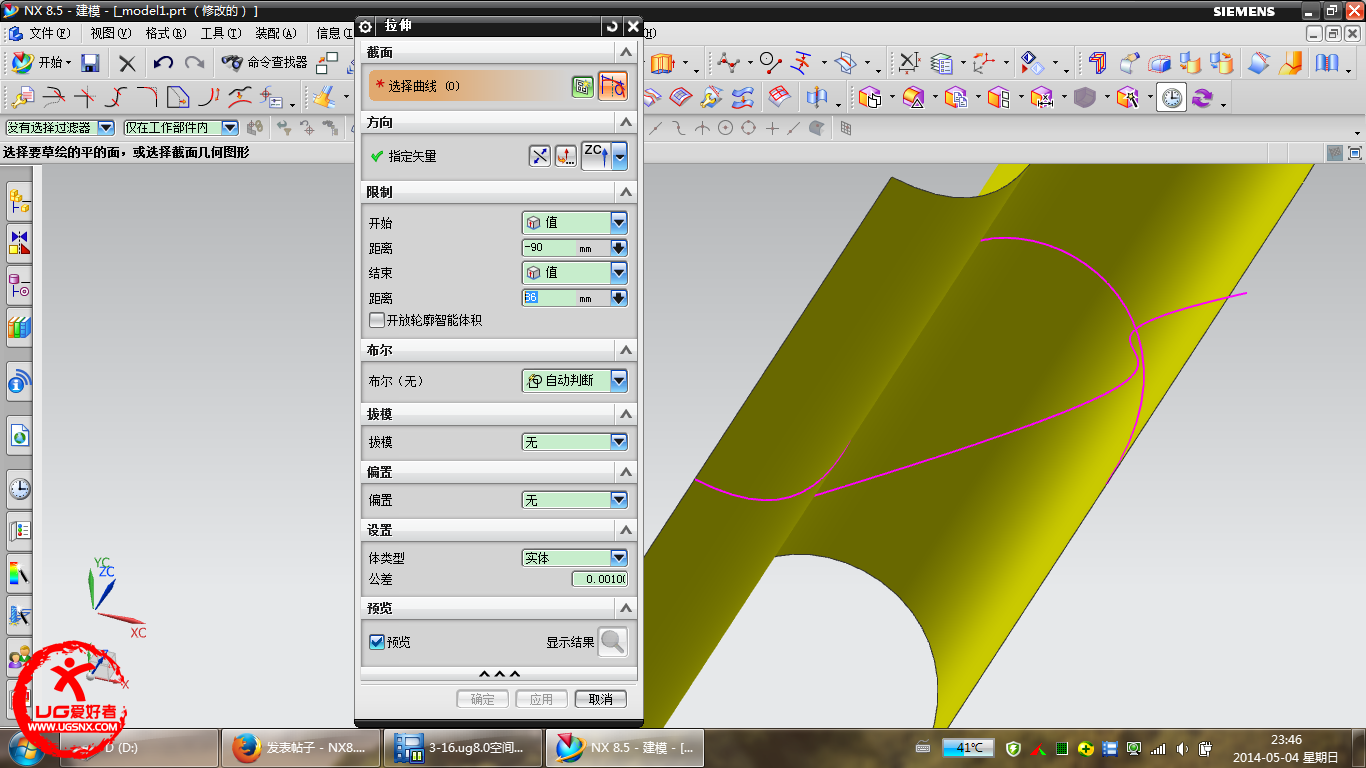This screenshot has width=1366, height=768.
Task: Open Assembly Navigator in resource bar
Action: (x=19, y=201)
